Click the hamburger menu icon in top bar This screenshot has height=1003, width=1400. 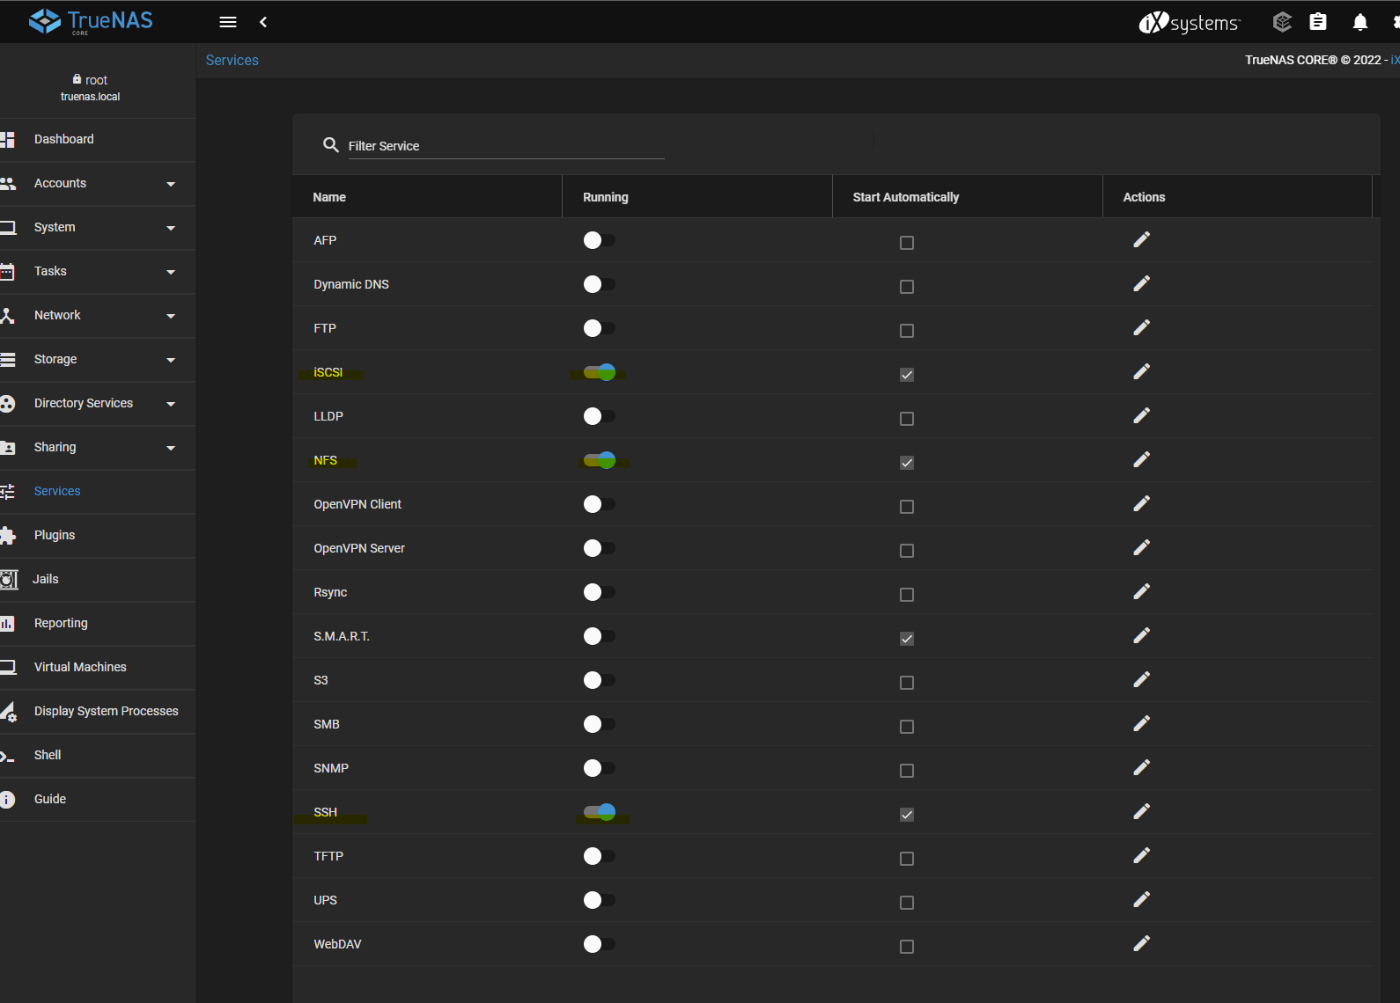228,22
